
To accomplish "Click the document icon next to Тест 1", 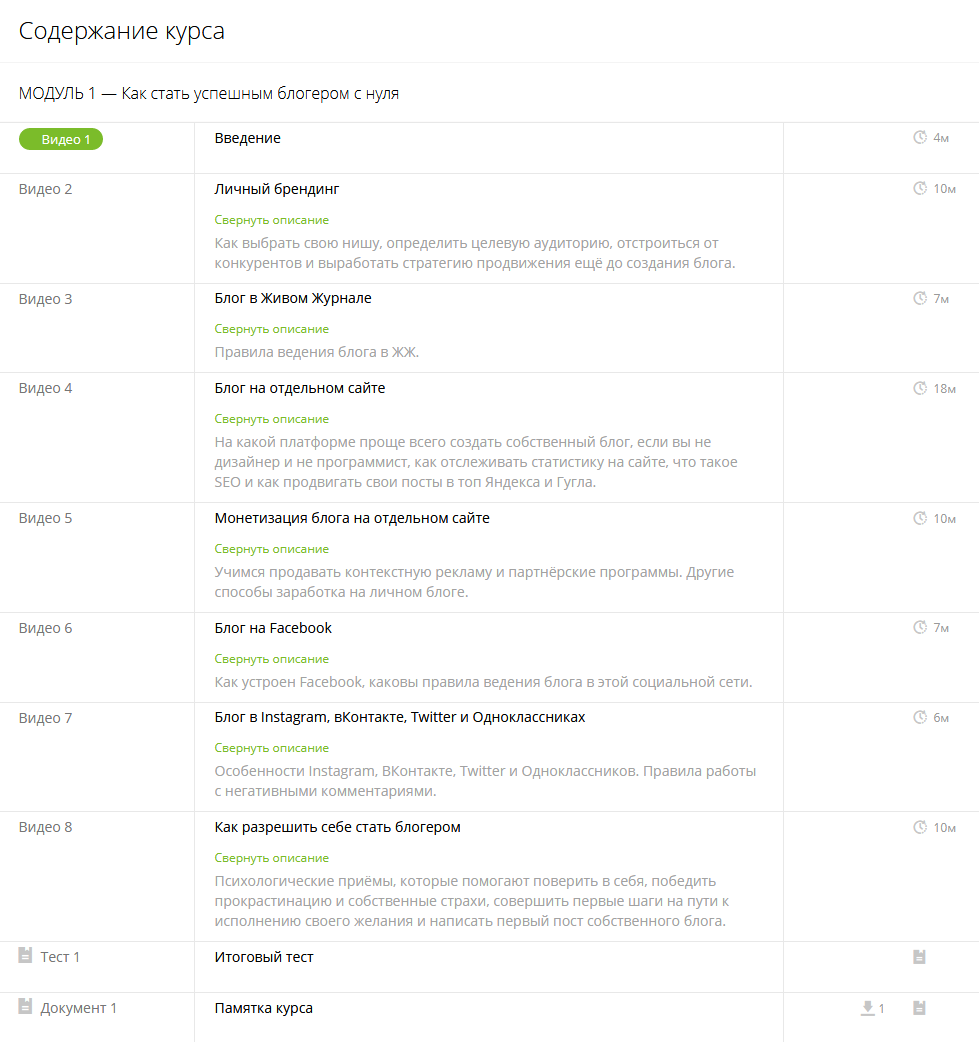I will point(26,956).
